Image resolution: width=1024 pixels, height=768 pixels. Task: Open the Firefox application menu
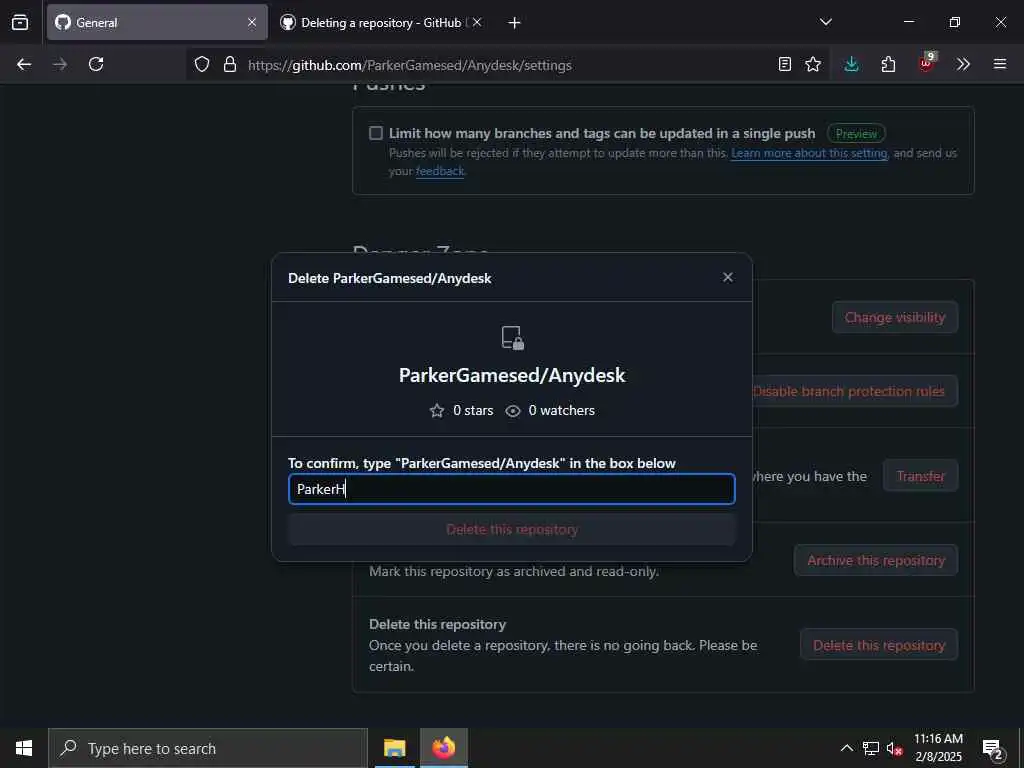pyautogui.click(x=1000, y=64)
